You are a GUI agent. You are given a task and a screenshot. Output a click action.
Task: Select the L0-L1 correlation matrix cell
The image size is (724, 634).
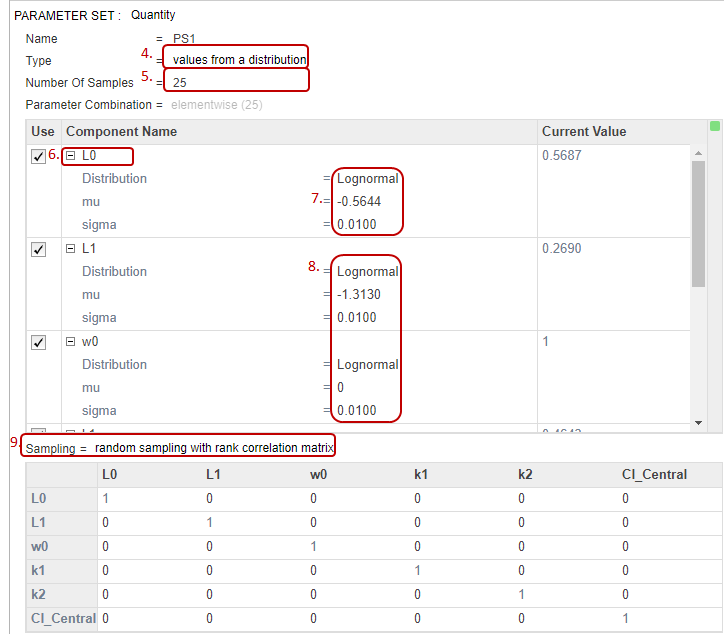click(209, 498)
